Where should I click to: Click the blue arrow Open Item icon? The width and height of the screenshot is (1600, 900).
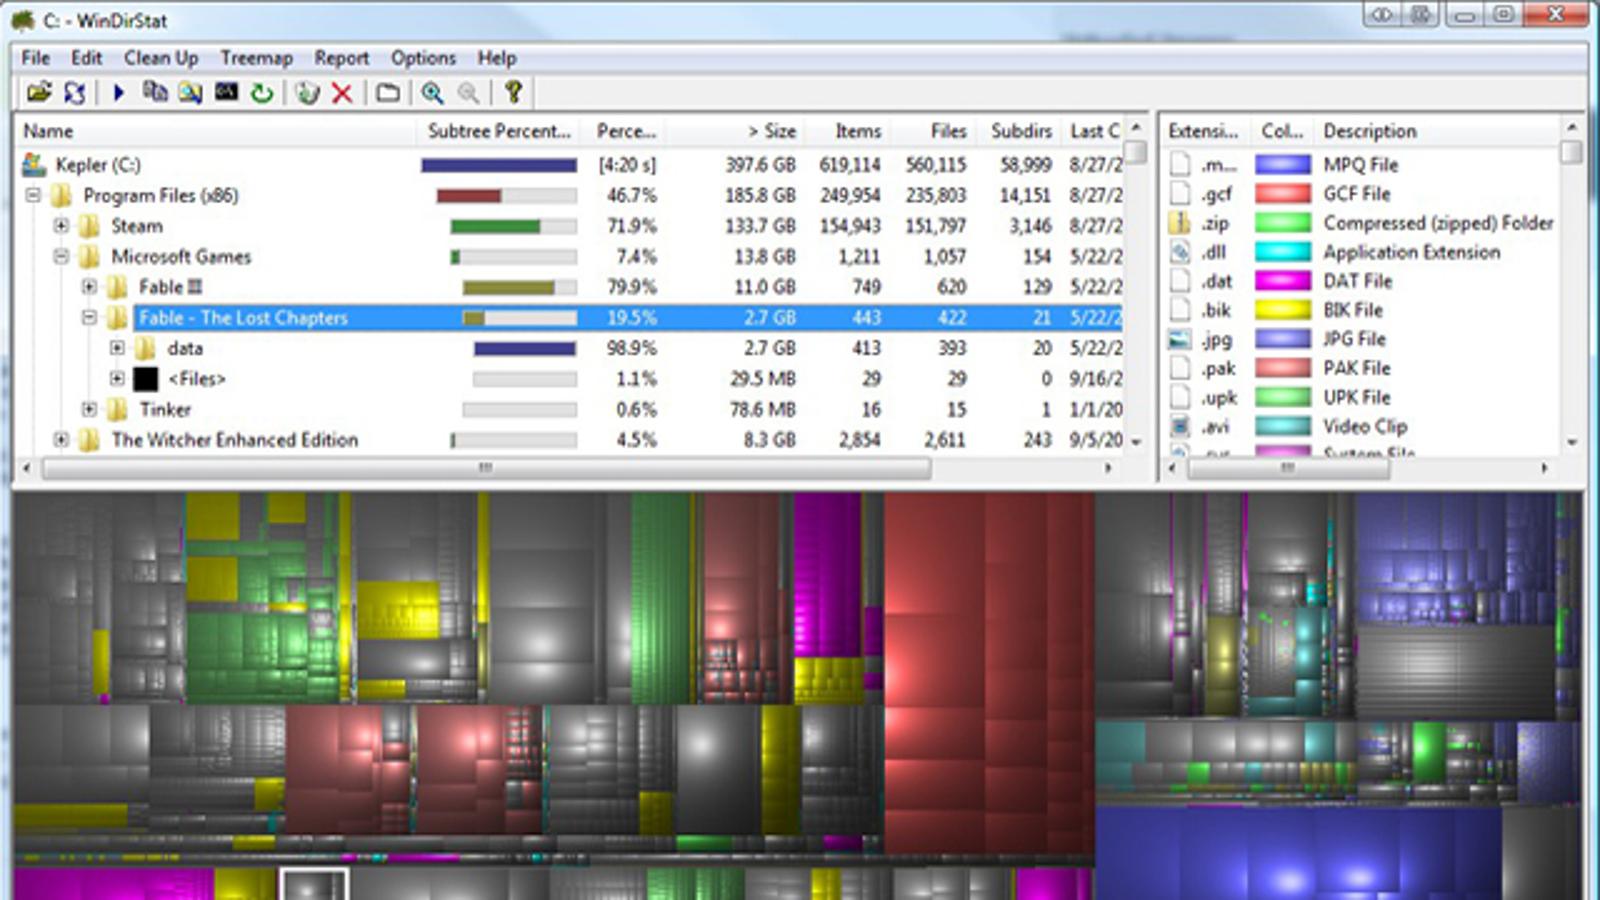tap(118, 93)
